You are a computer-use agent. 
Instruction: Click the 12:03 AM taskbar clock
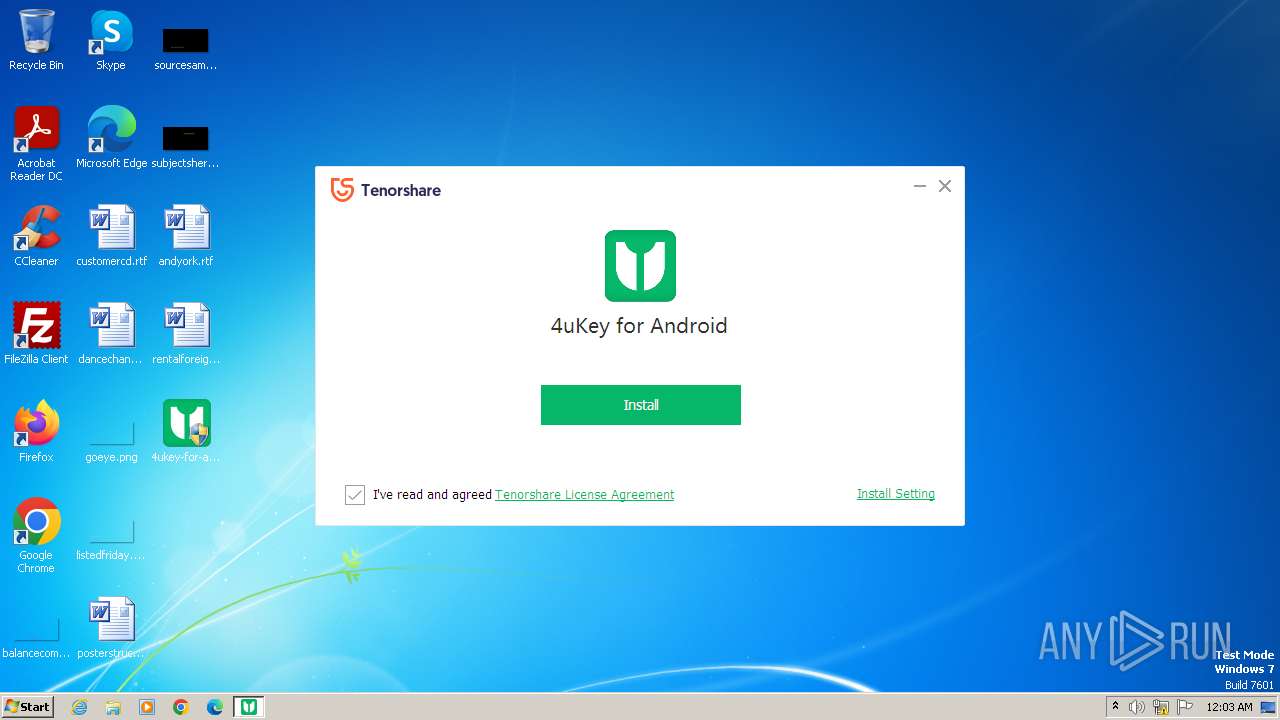click(1229, 707)
